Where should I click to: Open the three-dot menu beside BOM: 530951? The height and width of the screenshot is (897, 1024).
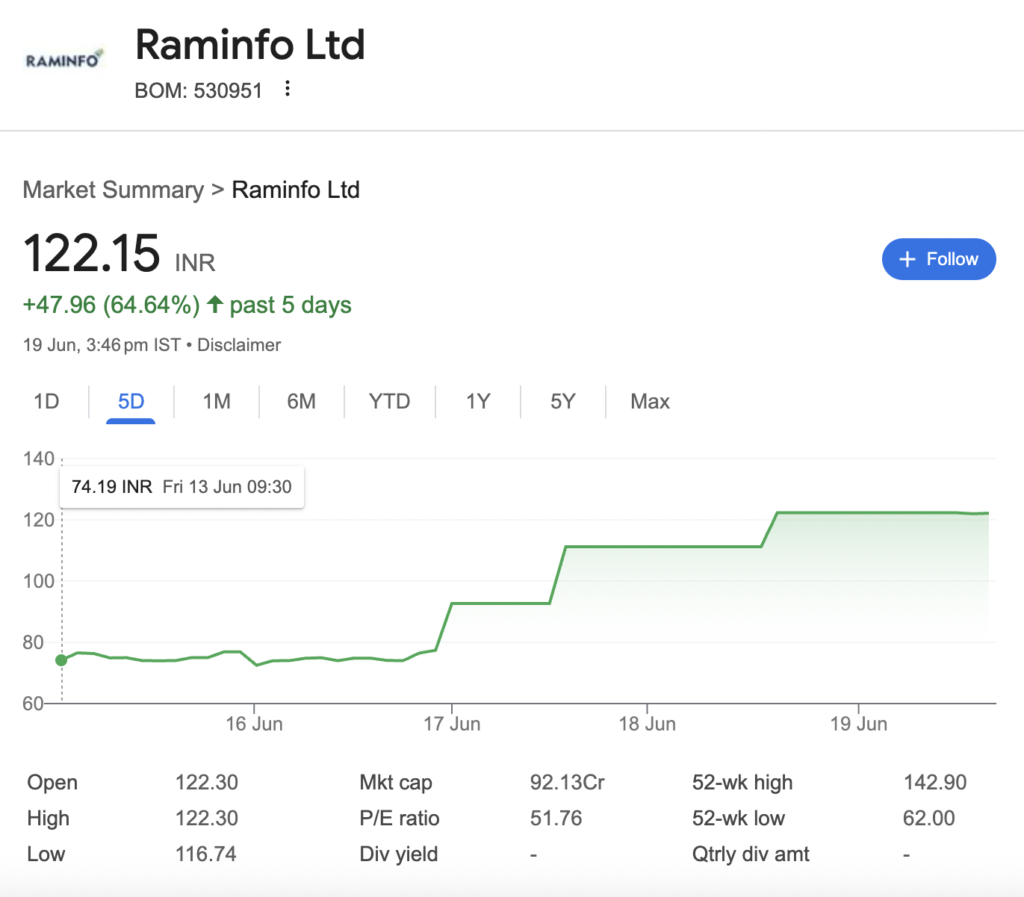point(287,89)
